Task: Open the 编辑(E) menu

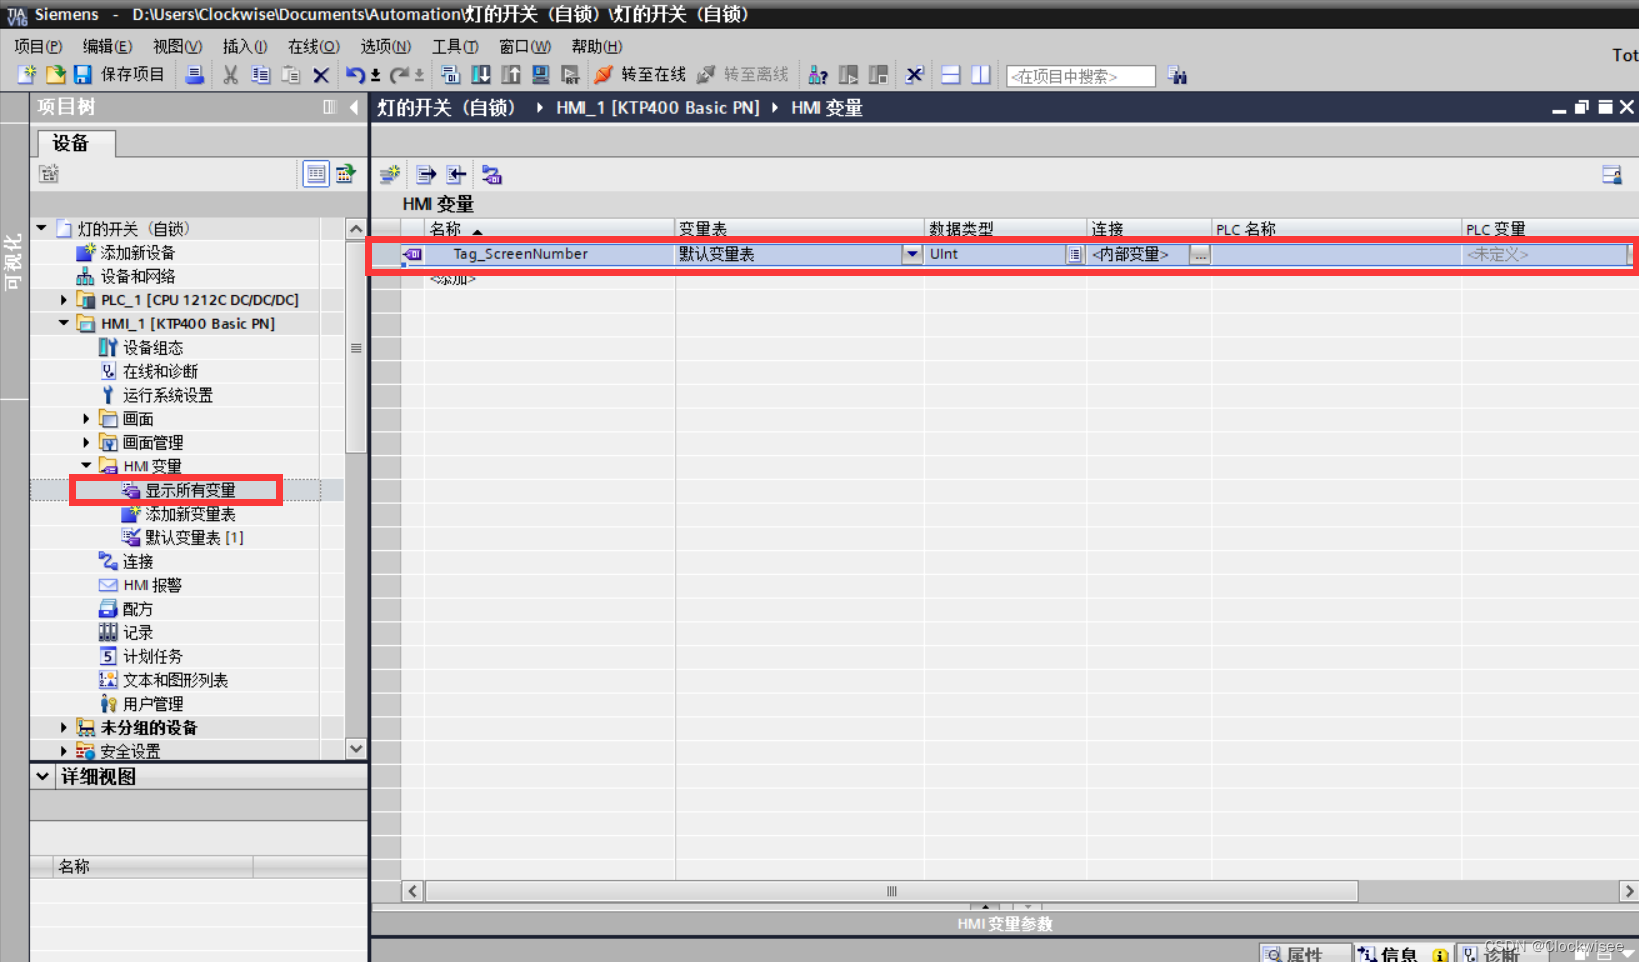Action: (107, 46)
